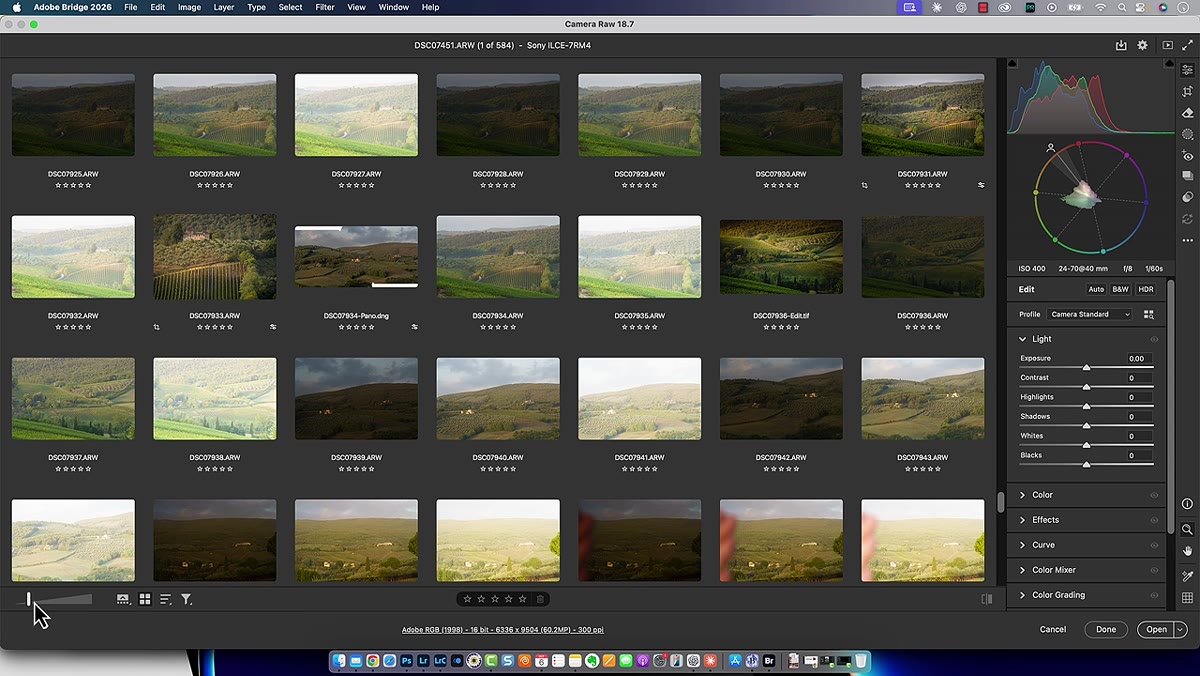Click the save image download icon
The width and height of the screenshot is (1200, 676).
[1121, 46]
